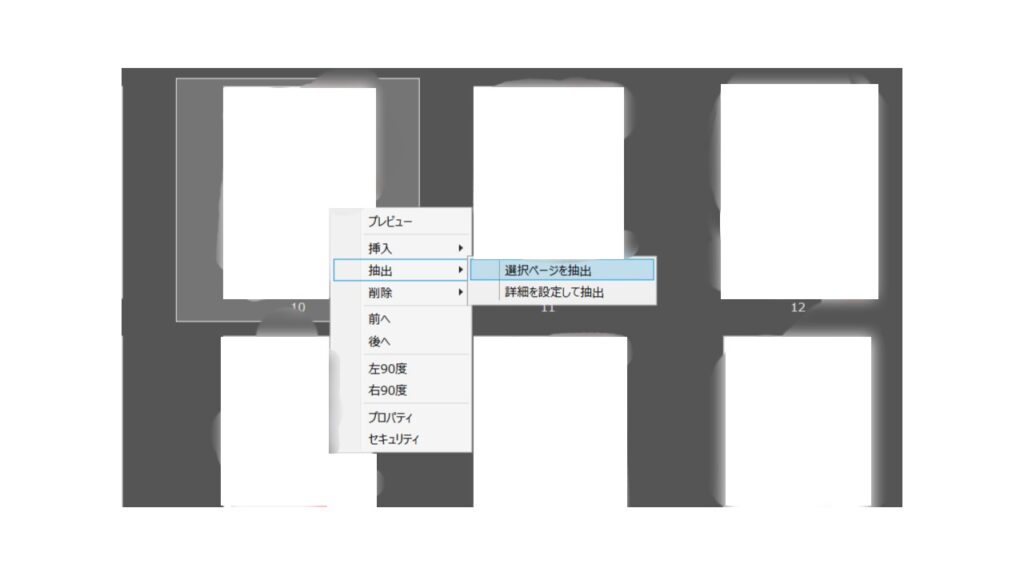Viewport: 1024px width, 576px height.
Task: Click the arrow beside 削除
Action: coord(460,292)
